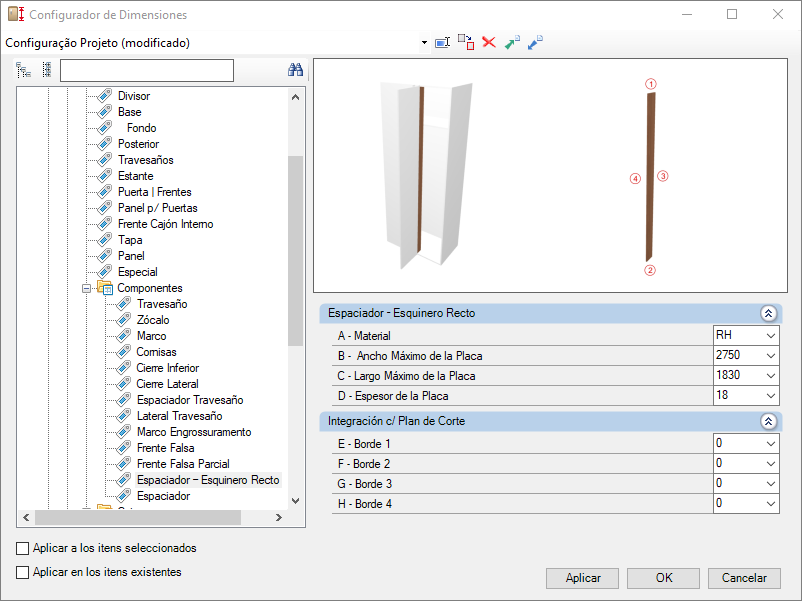Select the Panel p/ Puertas item
802x601 pixels.
point(158,208)
